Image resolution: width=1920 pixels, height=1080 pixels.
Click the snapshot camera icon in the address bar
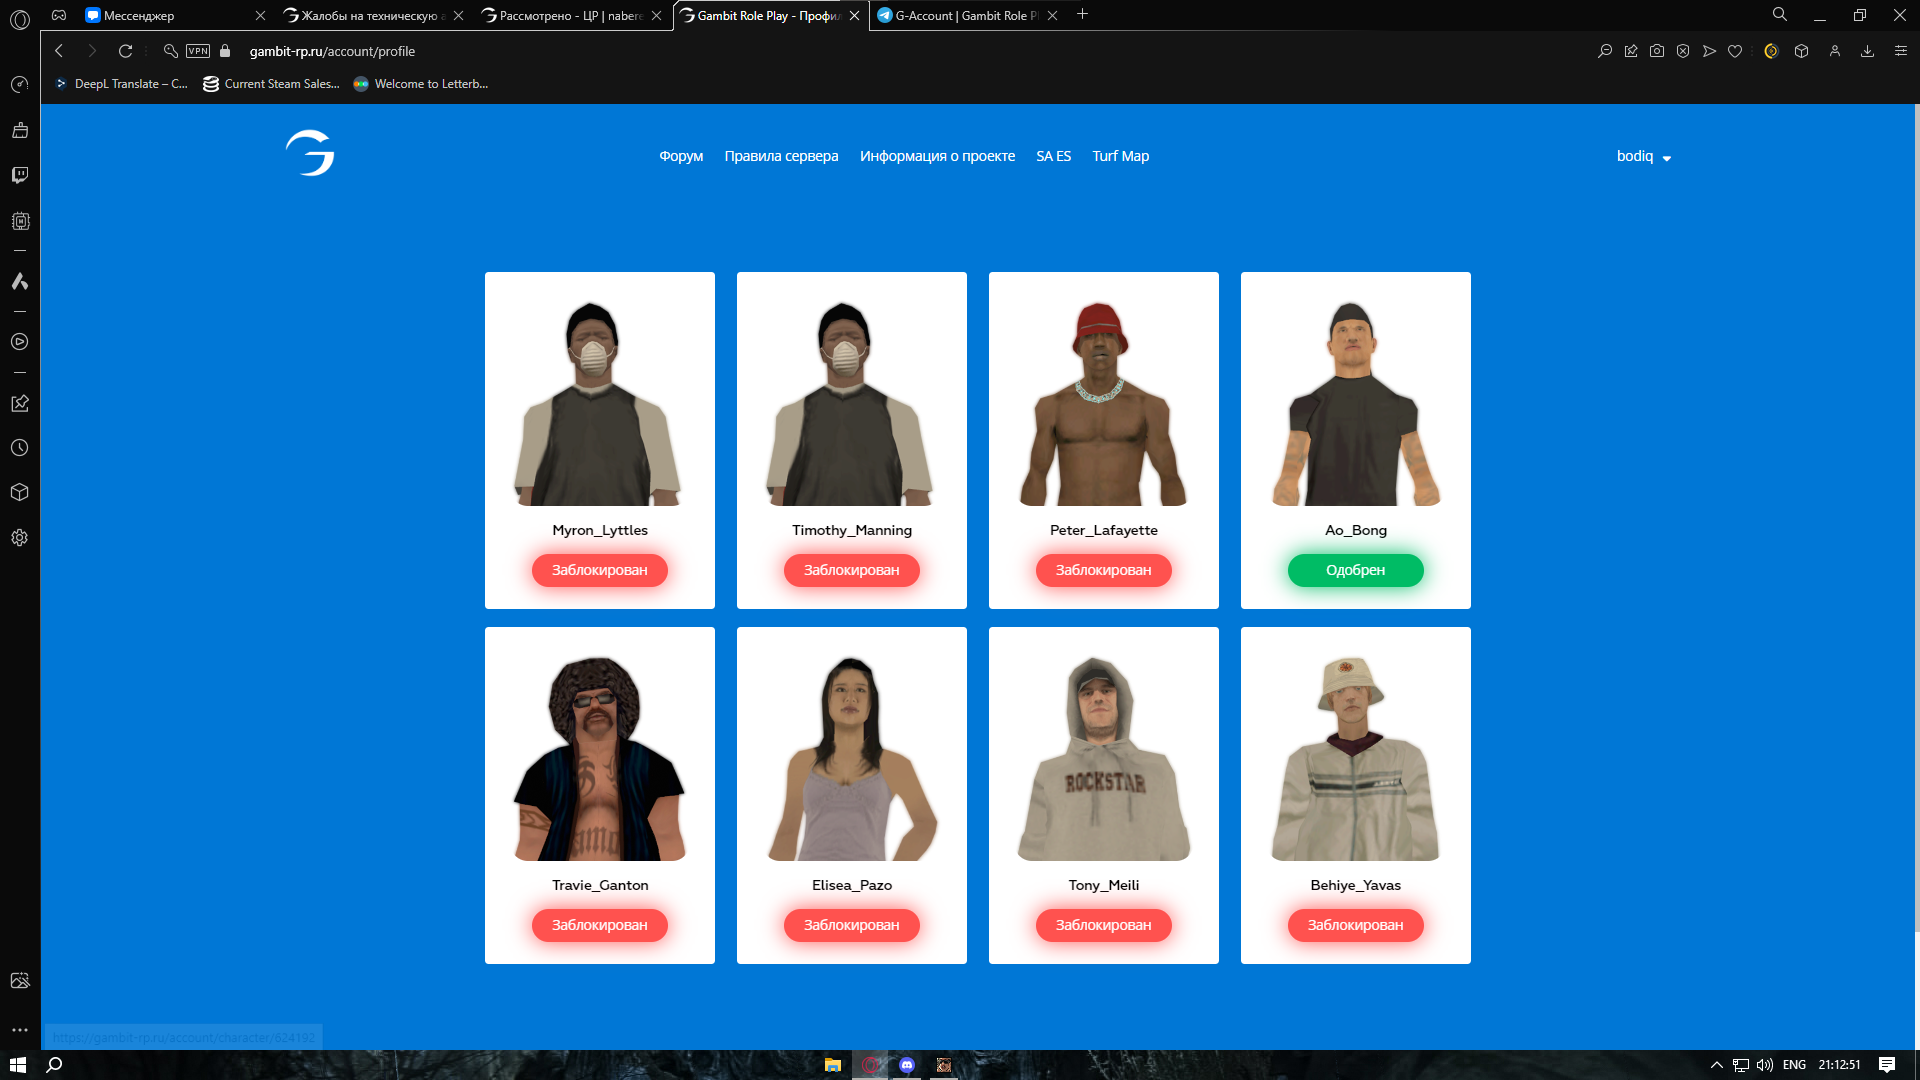point(1657,51)
